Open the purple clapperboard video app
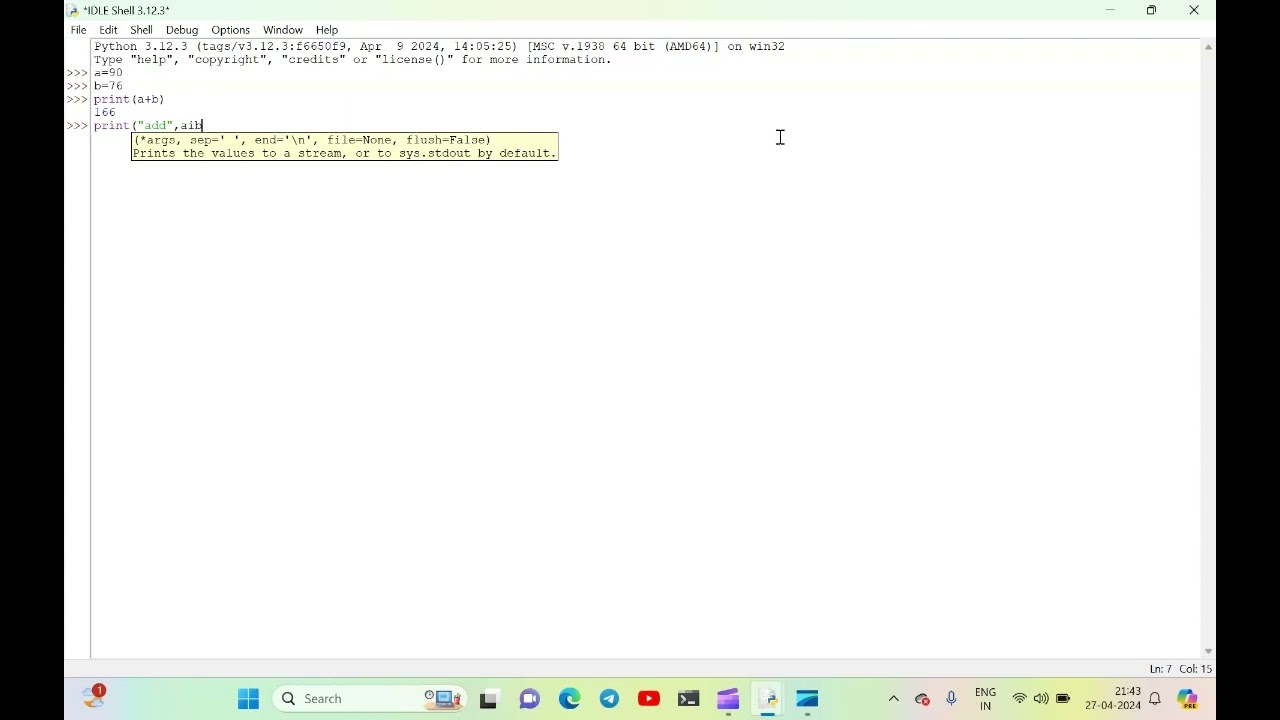Screen dimensions: 1280x720 click(x=728, y=699)
